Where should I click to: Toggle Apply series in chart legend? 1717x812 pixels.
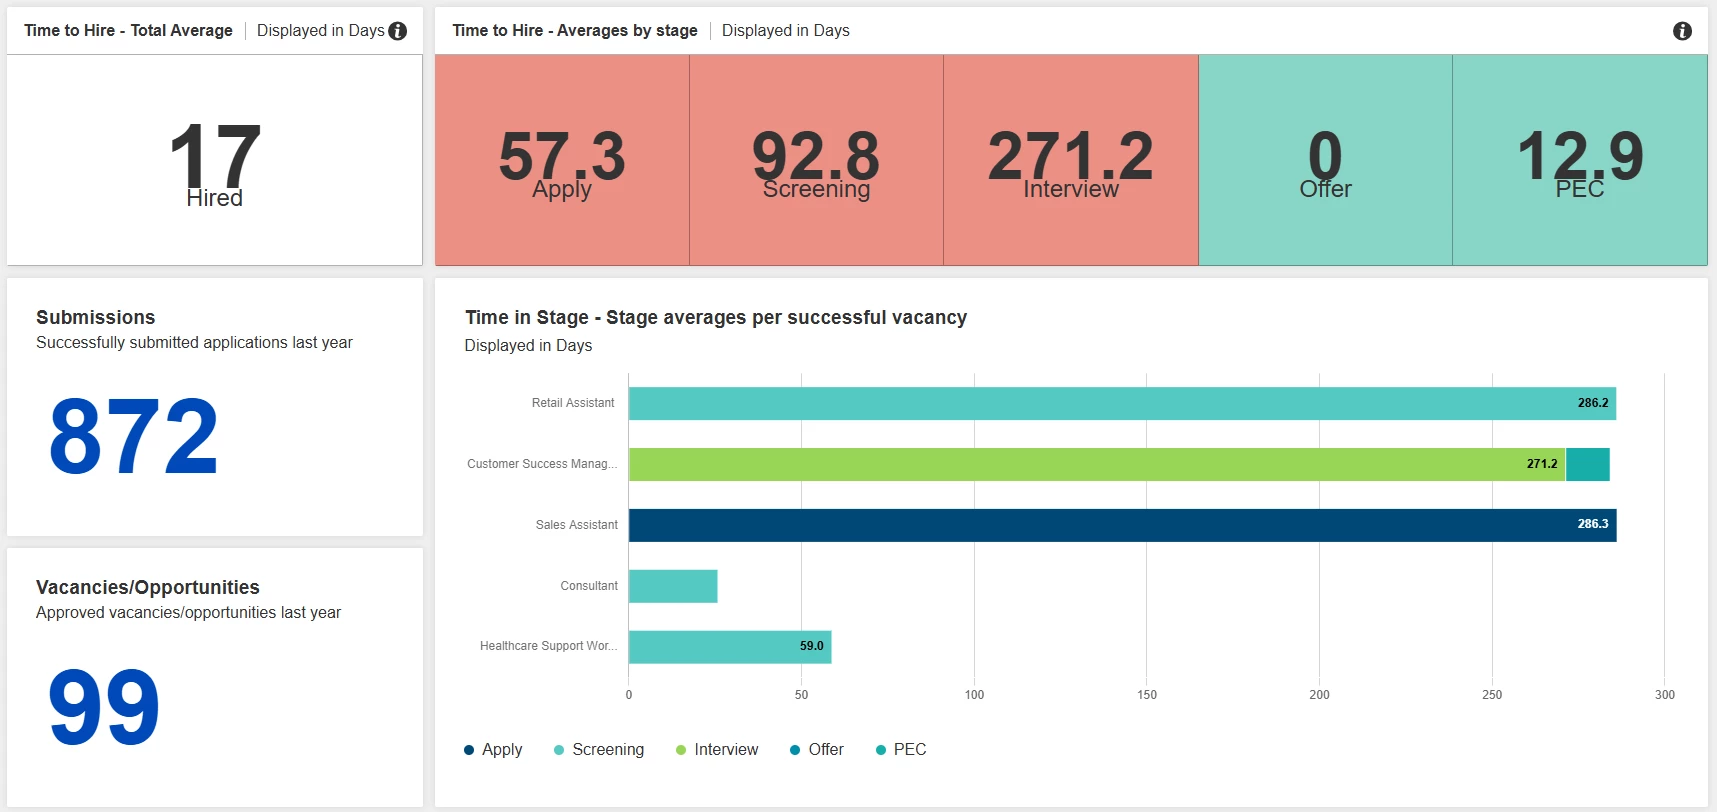click(494, 750)
